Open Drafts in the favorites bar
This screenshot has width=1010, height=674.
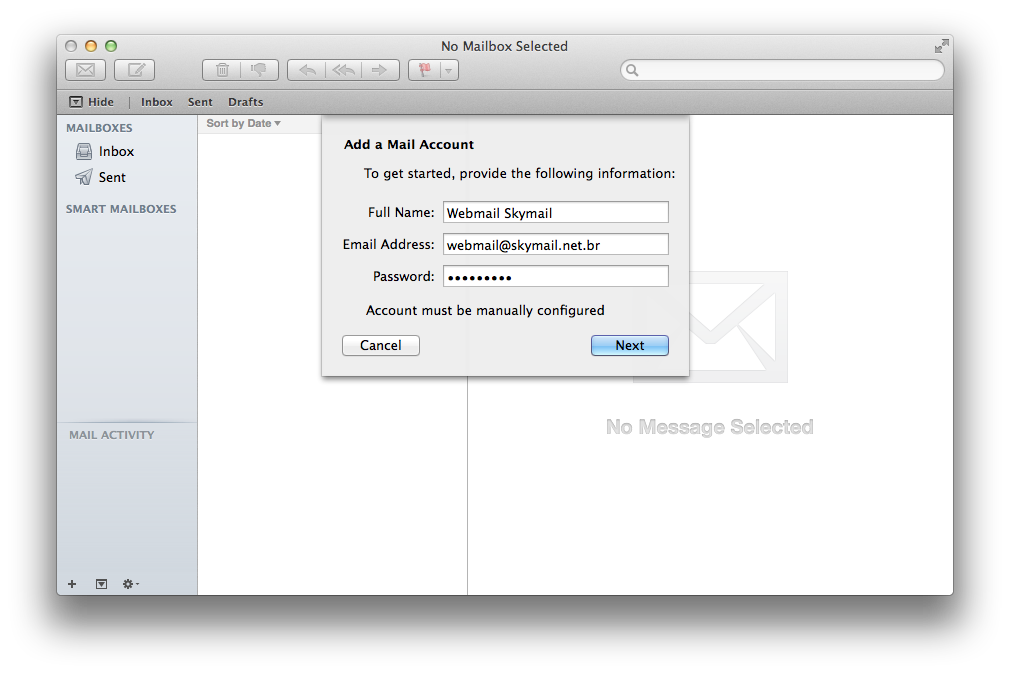245,102
